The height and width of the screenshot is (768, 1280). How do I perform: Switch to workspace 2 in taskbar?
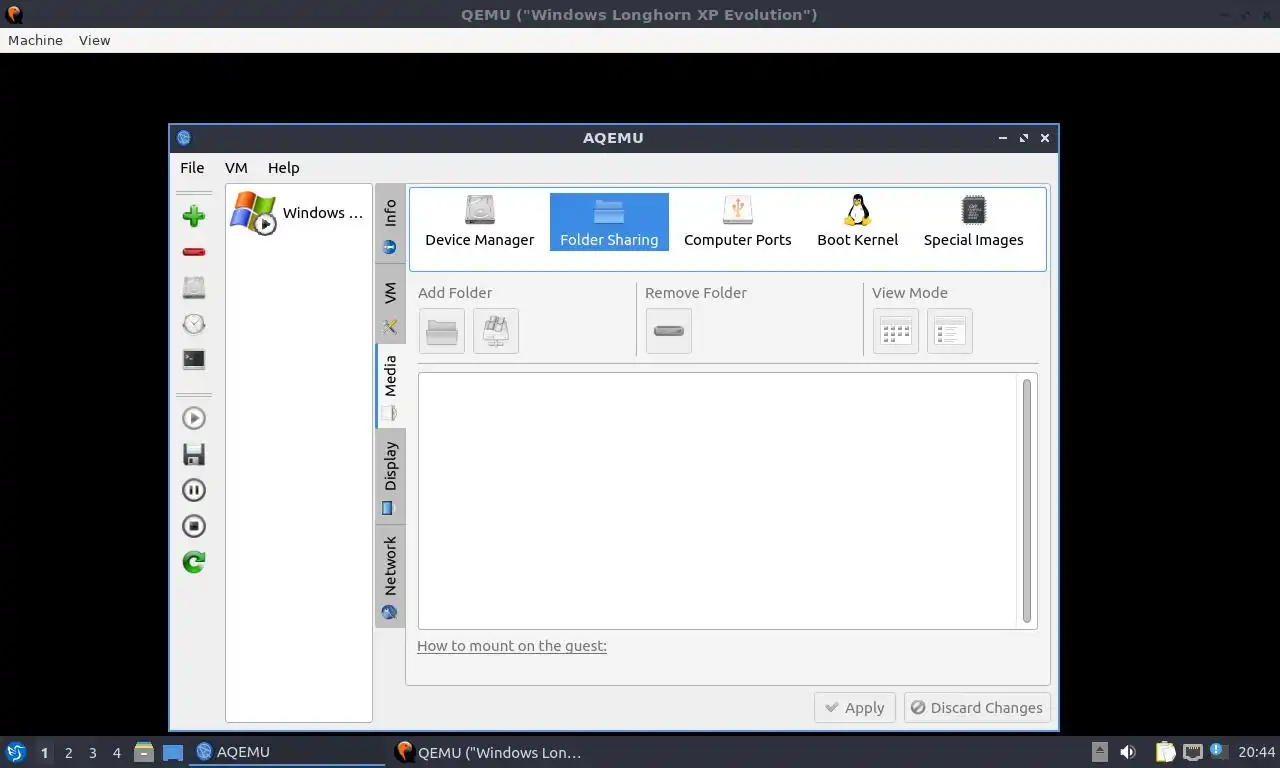point(68,753)
